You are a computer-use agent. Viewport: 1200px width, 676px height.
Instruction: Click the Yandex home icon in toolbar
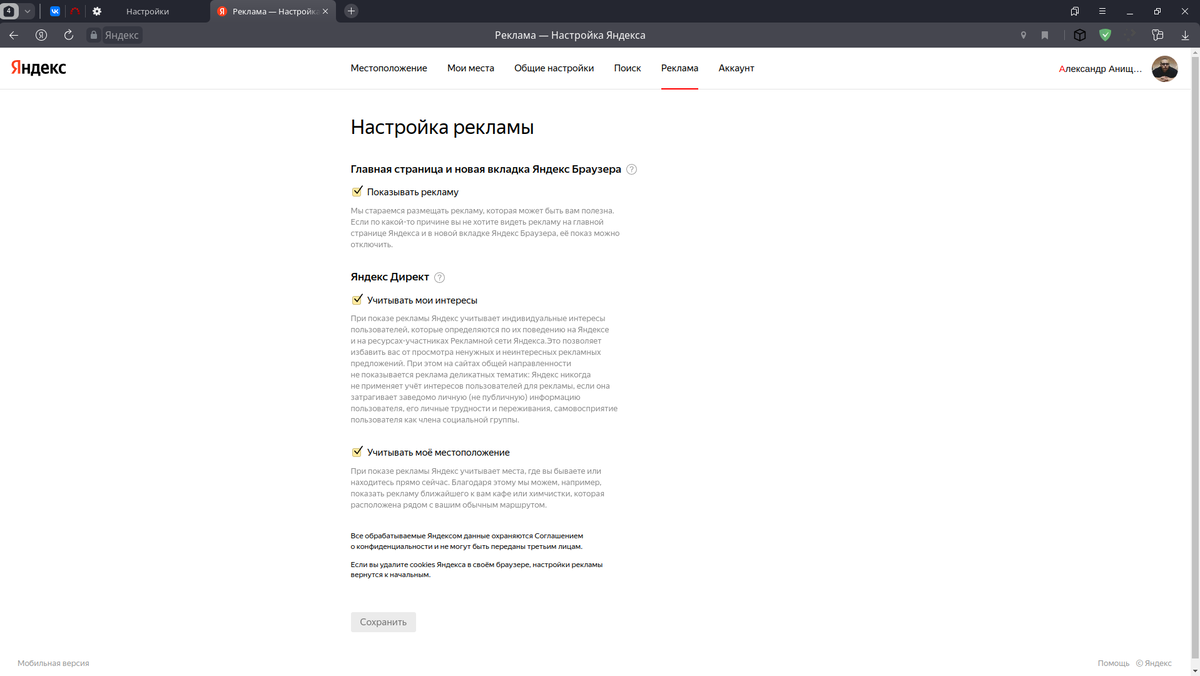(x=41, y=35)
